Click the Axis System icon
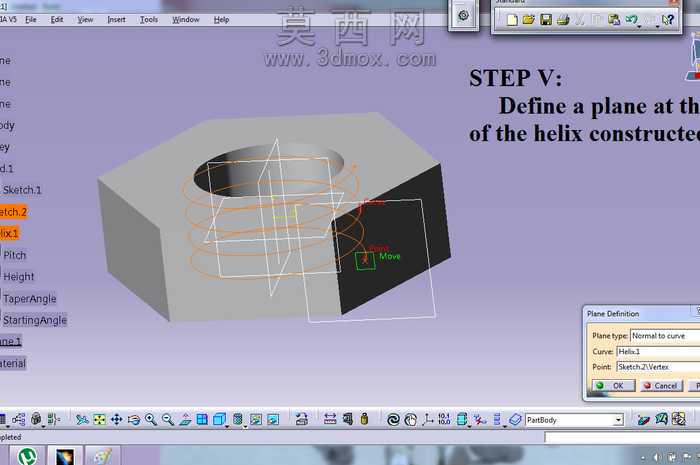Image resolution: width=700 pixels, height=465 pixels. point(428,419)
